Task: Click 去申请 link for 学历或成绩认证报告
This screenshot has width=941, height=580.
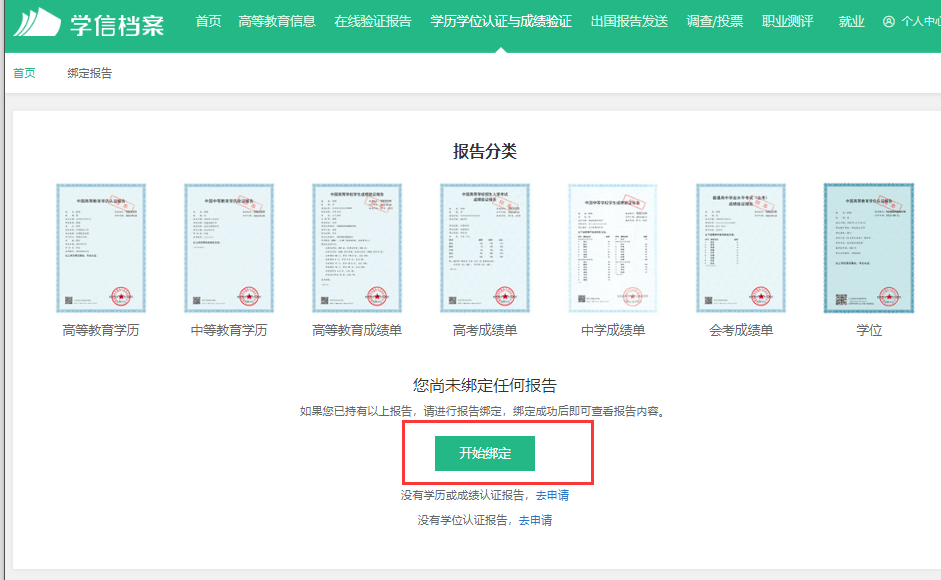Action: click(x=552, y=495)
